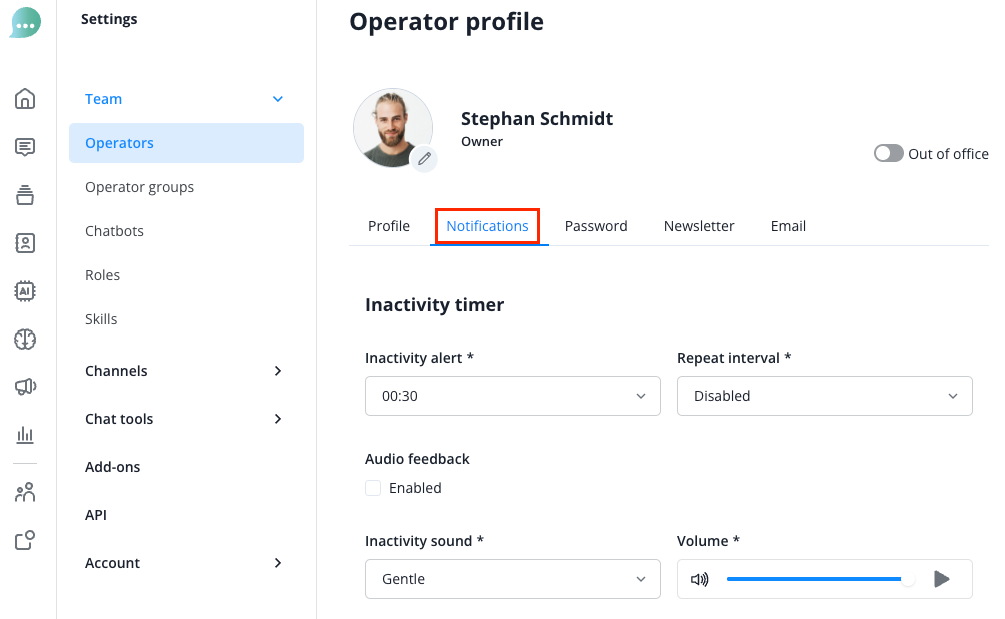
Task: Switch to the Password tab
Action: coord(596,226)
